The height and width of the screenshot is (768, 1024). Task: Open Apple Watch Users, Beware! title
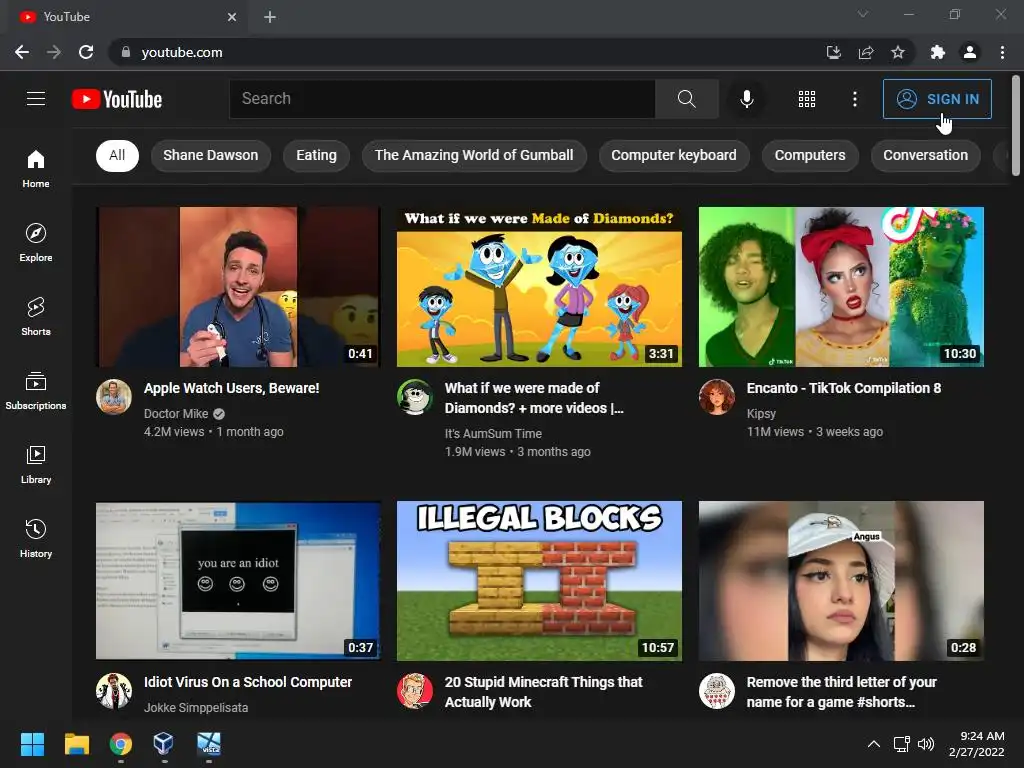click(232, 388)
